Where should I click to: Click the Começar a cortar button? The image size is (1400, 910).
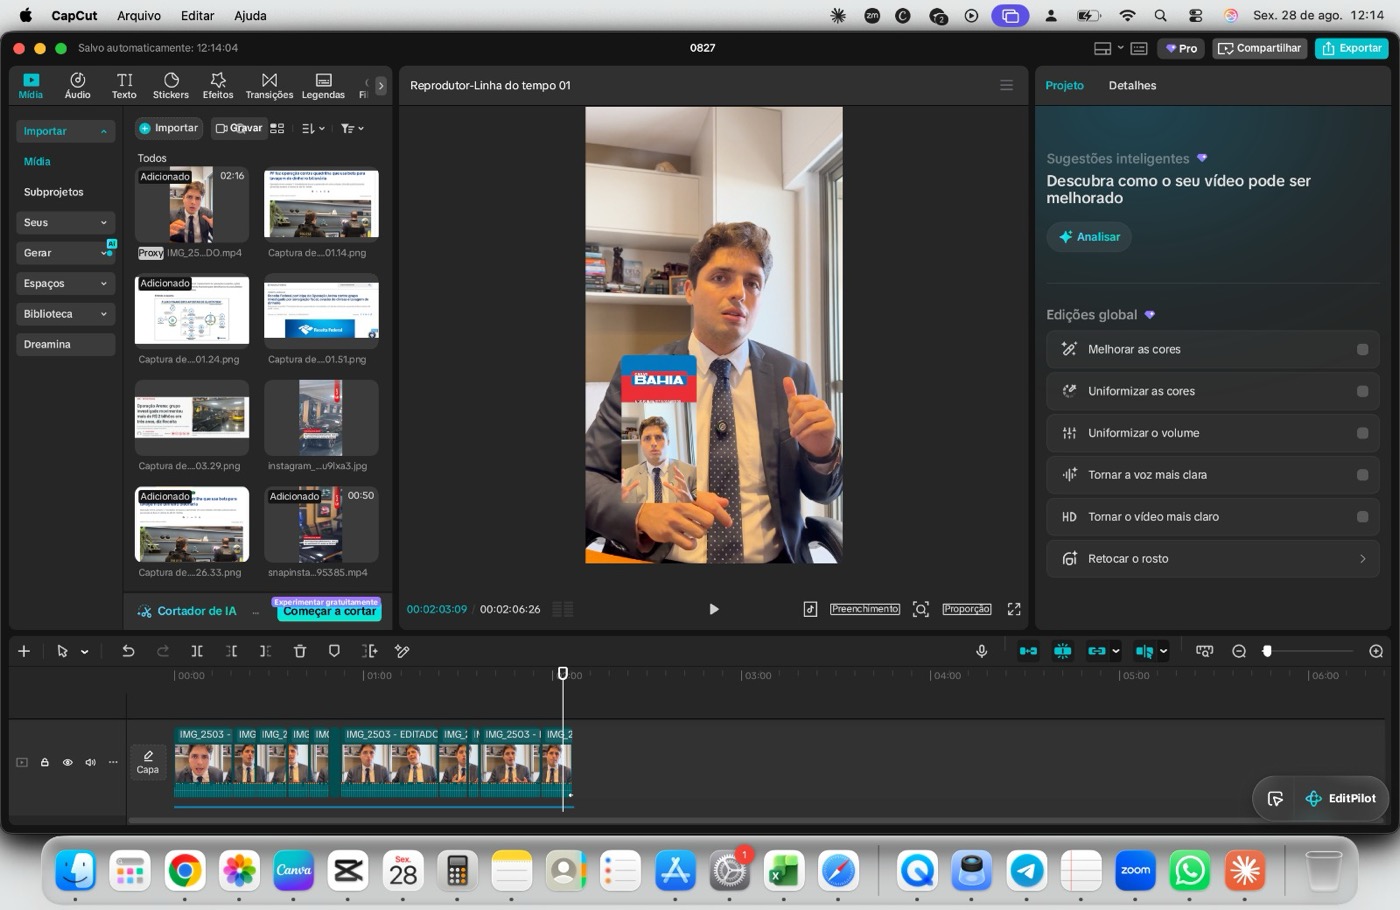(x=329, y=611)
